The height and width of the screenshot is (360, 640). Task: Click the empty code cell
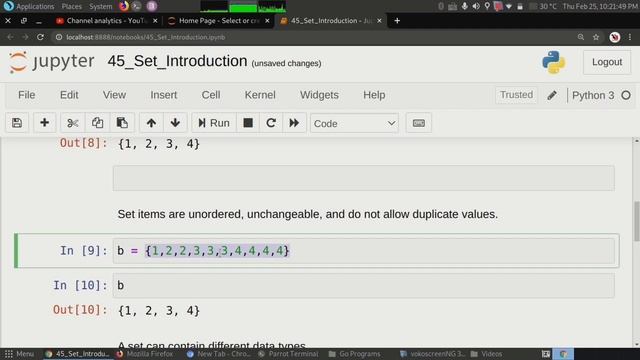[x=364, y=178]
